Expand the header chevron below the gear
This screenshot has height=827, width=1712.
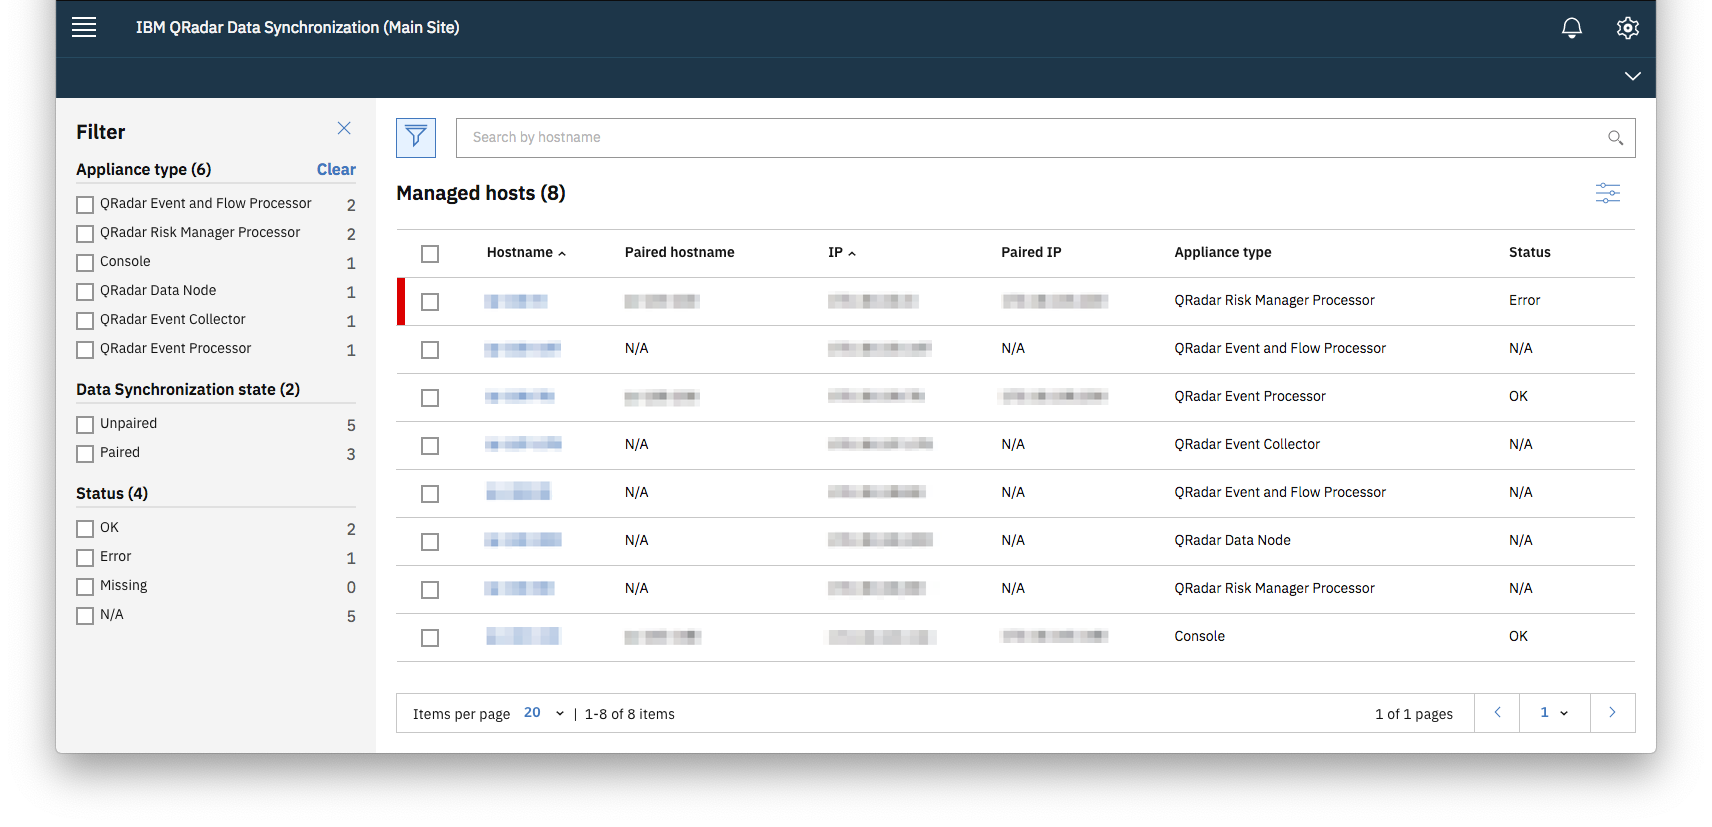(1633, 76)
